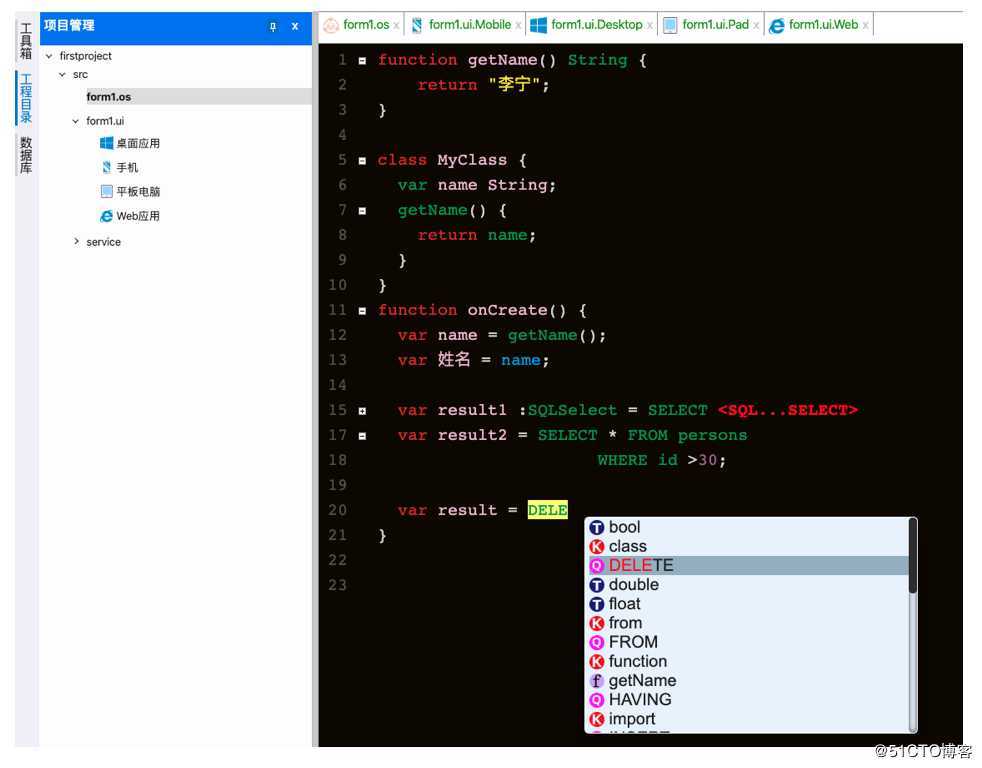Fold the MyClass class at line 5
The height and width of the screenshot is (768, 982).
point(362,161)
